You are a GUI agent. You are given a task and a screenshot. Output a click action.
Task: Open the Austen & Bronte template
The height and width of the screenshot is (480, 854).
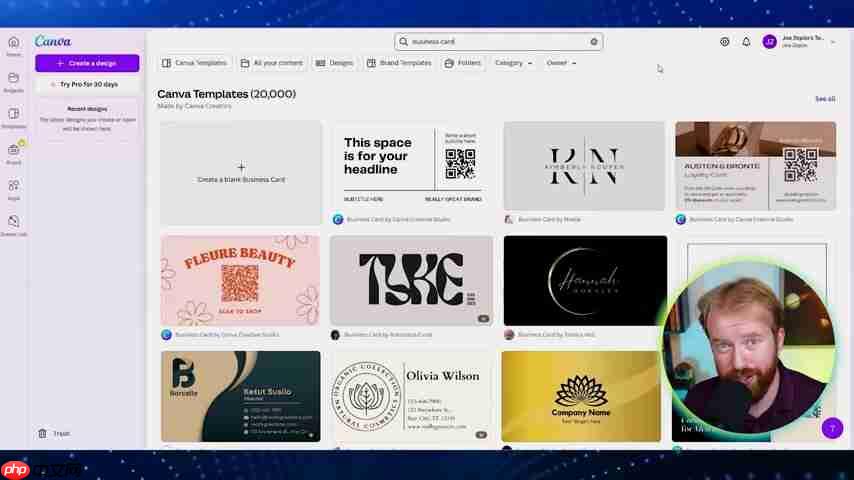point(755,166)
